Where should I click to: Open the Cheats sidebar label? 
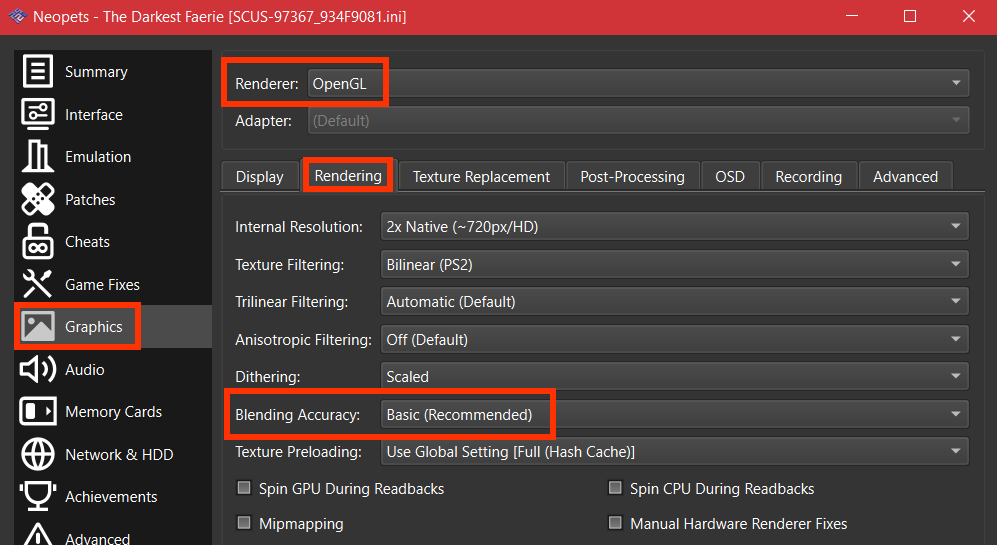click(x=87, y=242)
